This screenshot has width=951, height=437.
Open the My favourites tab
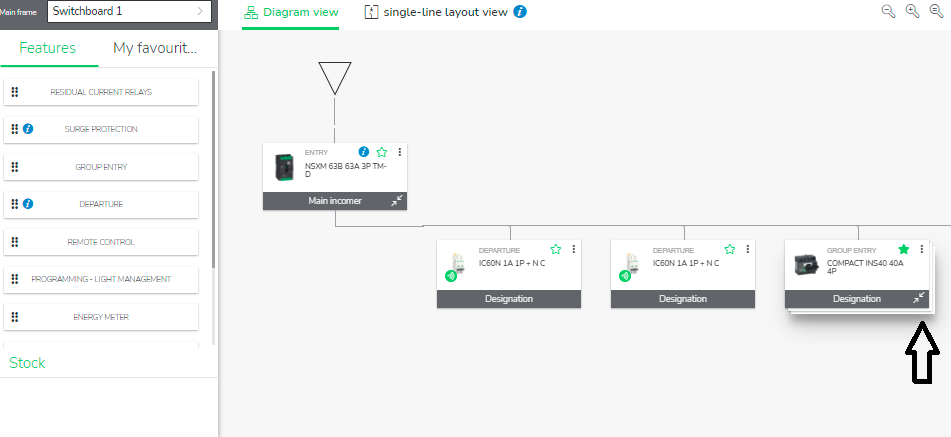(155, 48)
